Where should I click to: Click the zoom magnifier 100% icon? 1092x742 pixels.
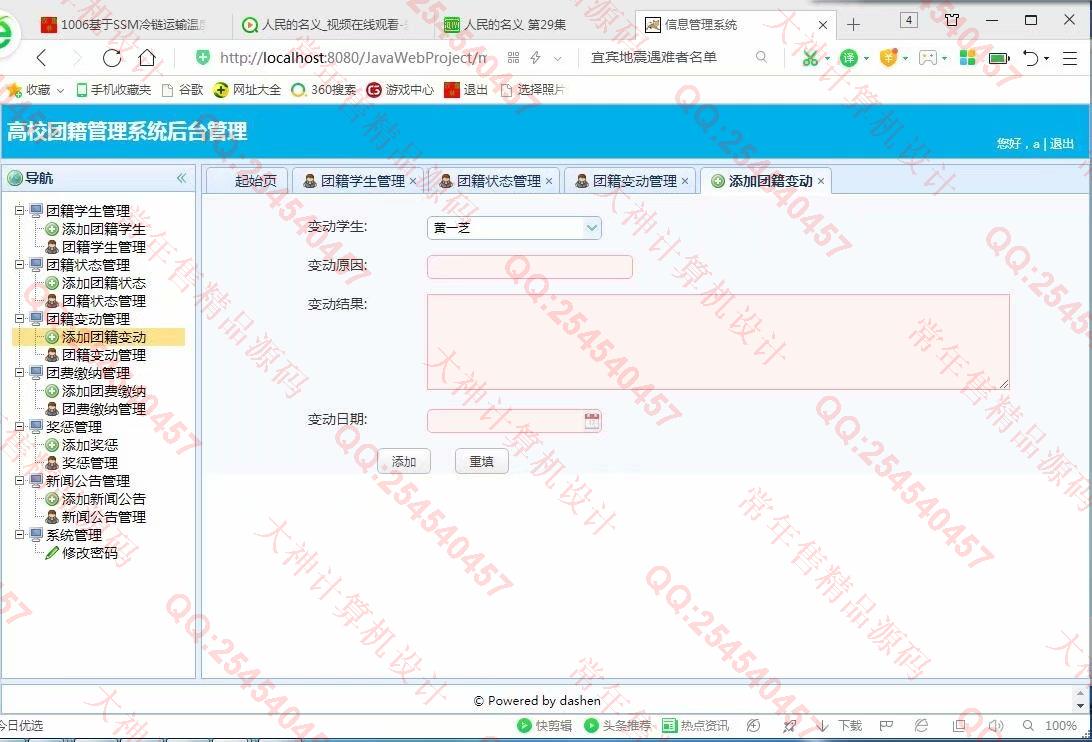(1028, 725)
